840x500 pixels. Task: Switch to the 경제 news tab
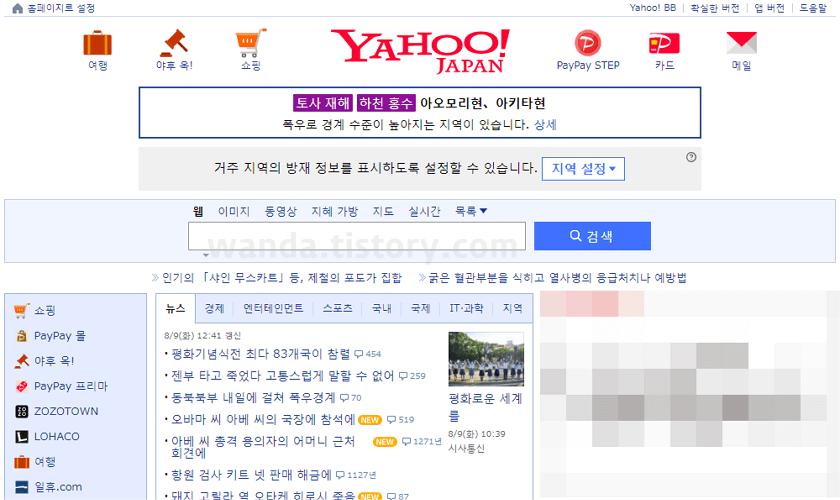(x=214, y=308)
